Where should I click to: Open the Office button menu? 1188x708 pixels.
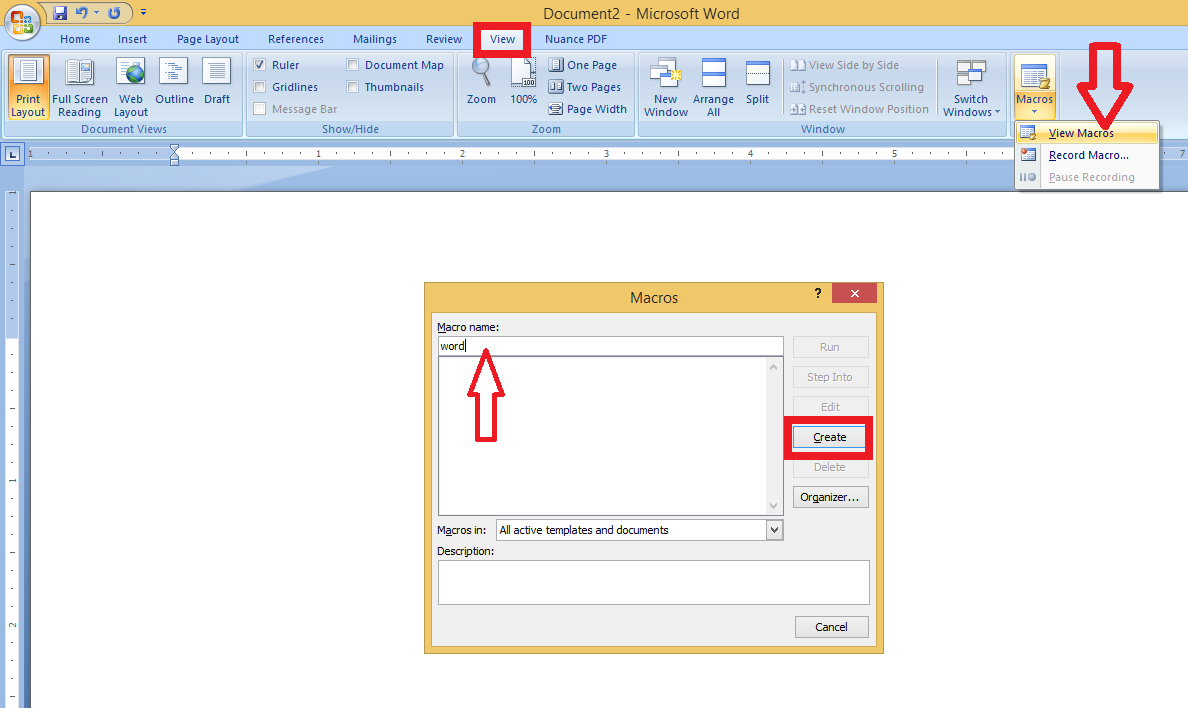click(22, 21)
